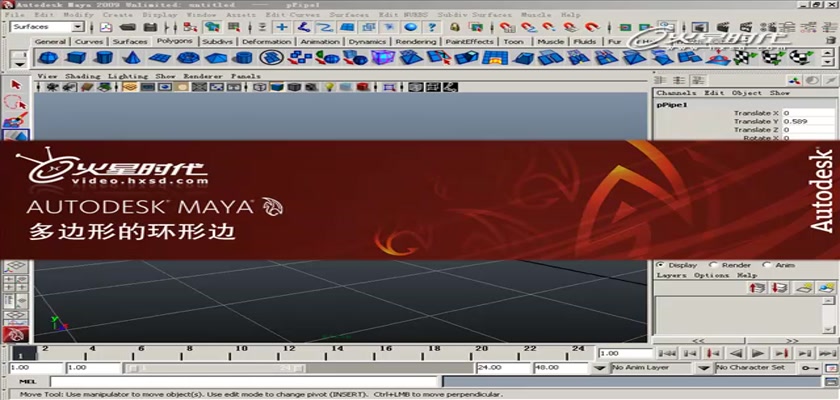Create a polygon cone from shelf

click(x=131, y=57)
